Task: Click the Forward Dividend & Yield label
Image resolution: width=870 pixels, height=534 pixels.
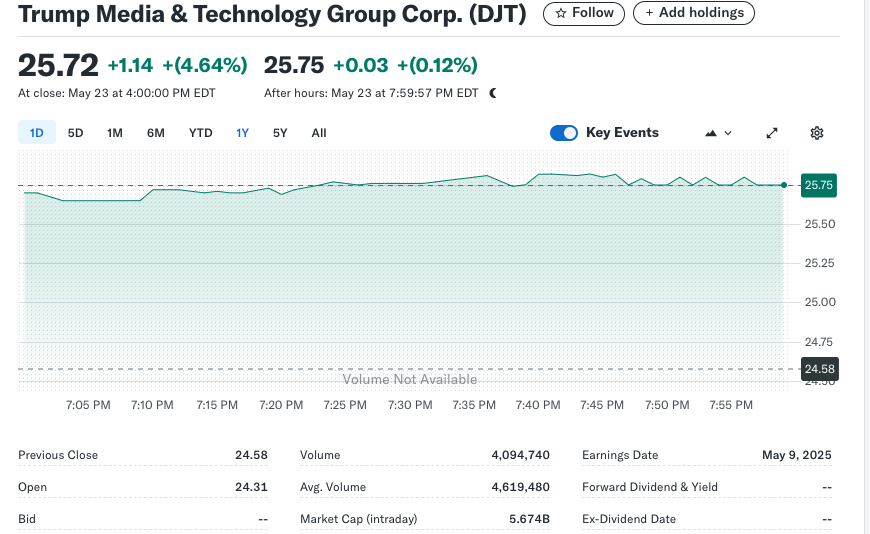Action: tap(650, 487)
